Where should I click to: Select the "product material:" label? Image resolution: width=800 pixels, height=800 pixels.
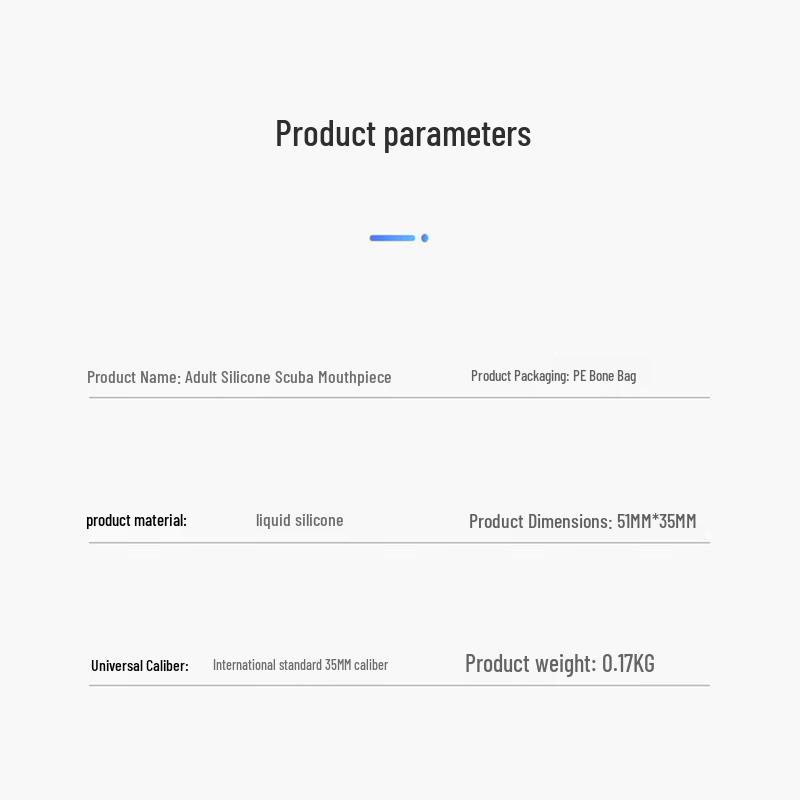click(136, 520)
